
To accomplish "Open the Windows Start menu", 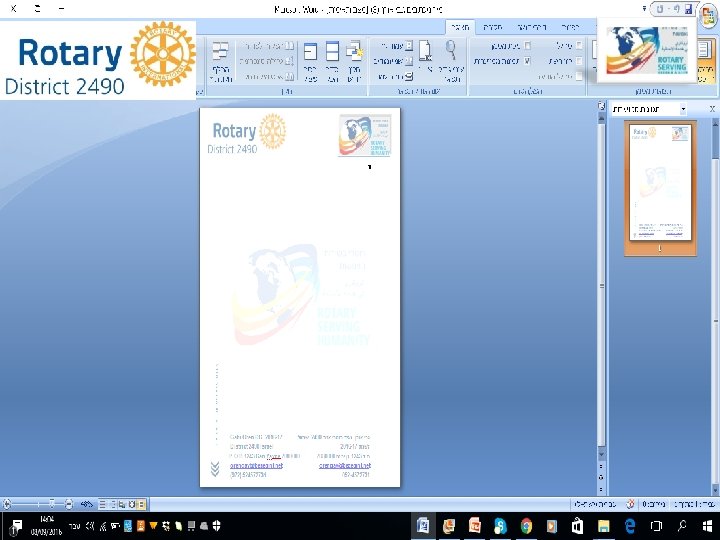I will 707,526.
